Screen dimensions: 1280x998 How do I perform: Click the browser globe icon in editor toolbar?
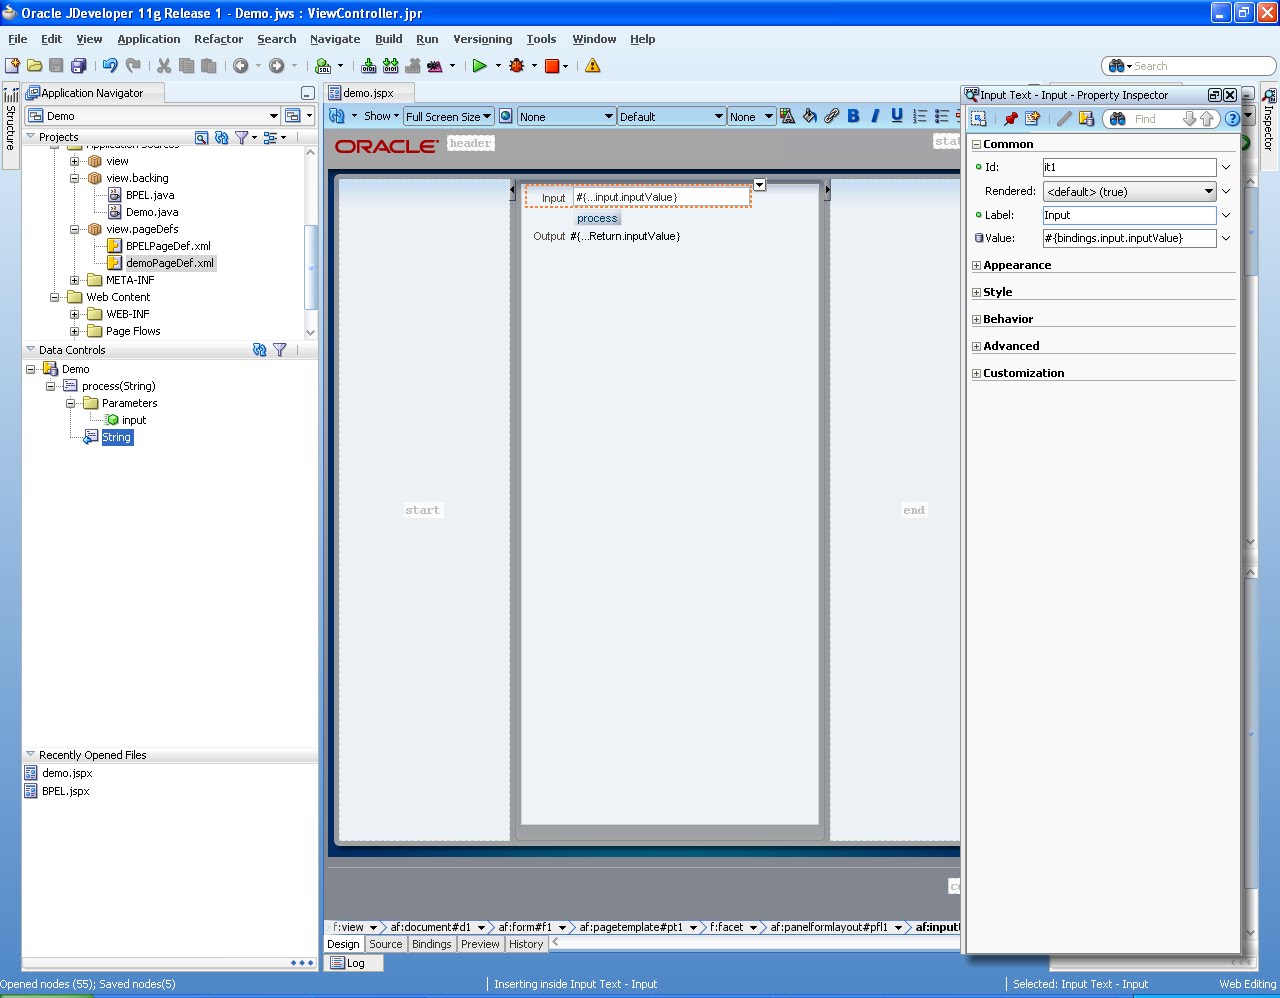(506, 116)
